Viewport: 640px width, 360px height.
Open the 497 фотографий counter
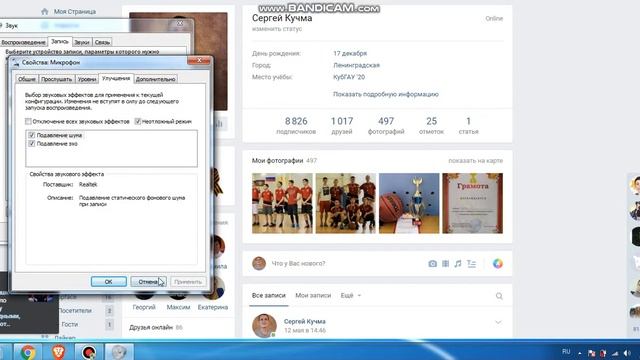386,126
